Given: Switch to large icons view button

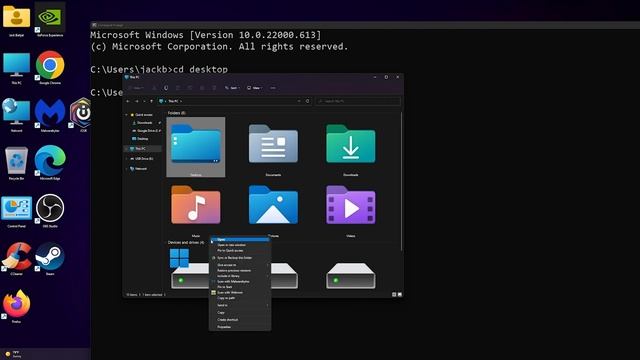Looking at the screenshot, I should [x=400, y=294].
